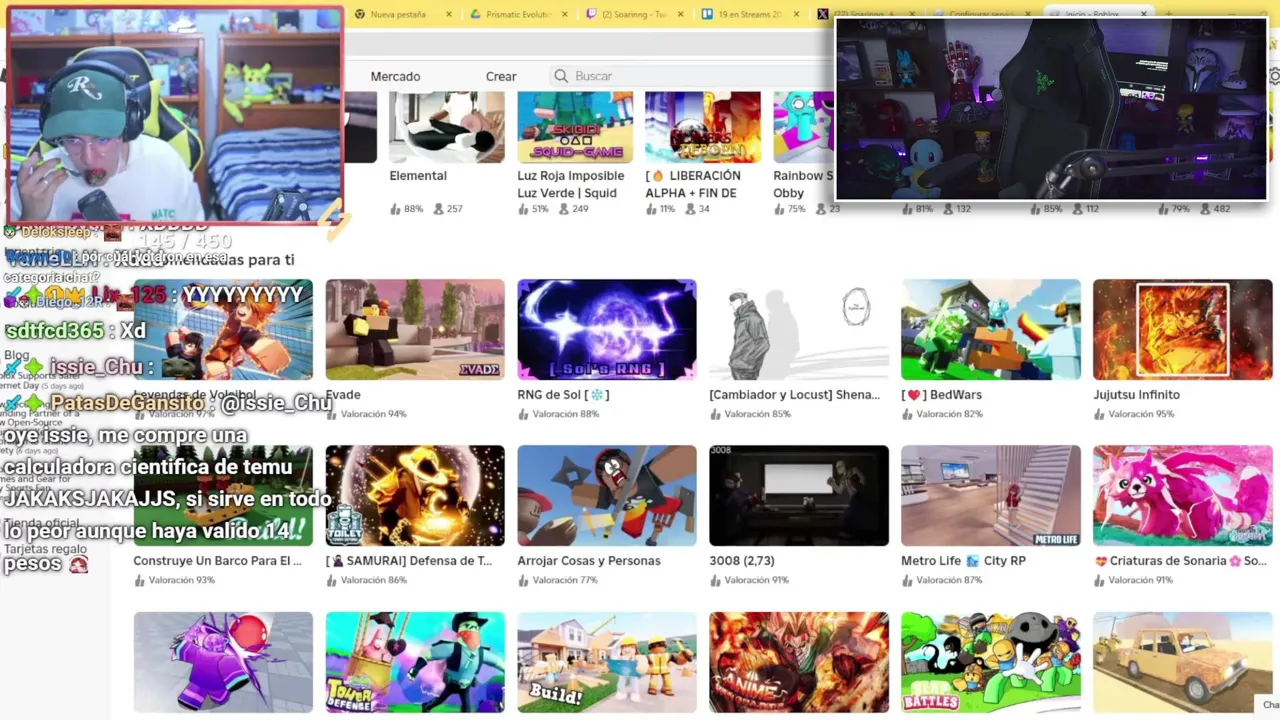
Task: Click the players icon beside 257 under Elemental
Action: click(x=438, y=209)
